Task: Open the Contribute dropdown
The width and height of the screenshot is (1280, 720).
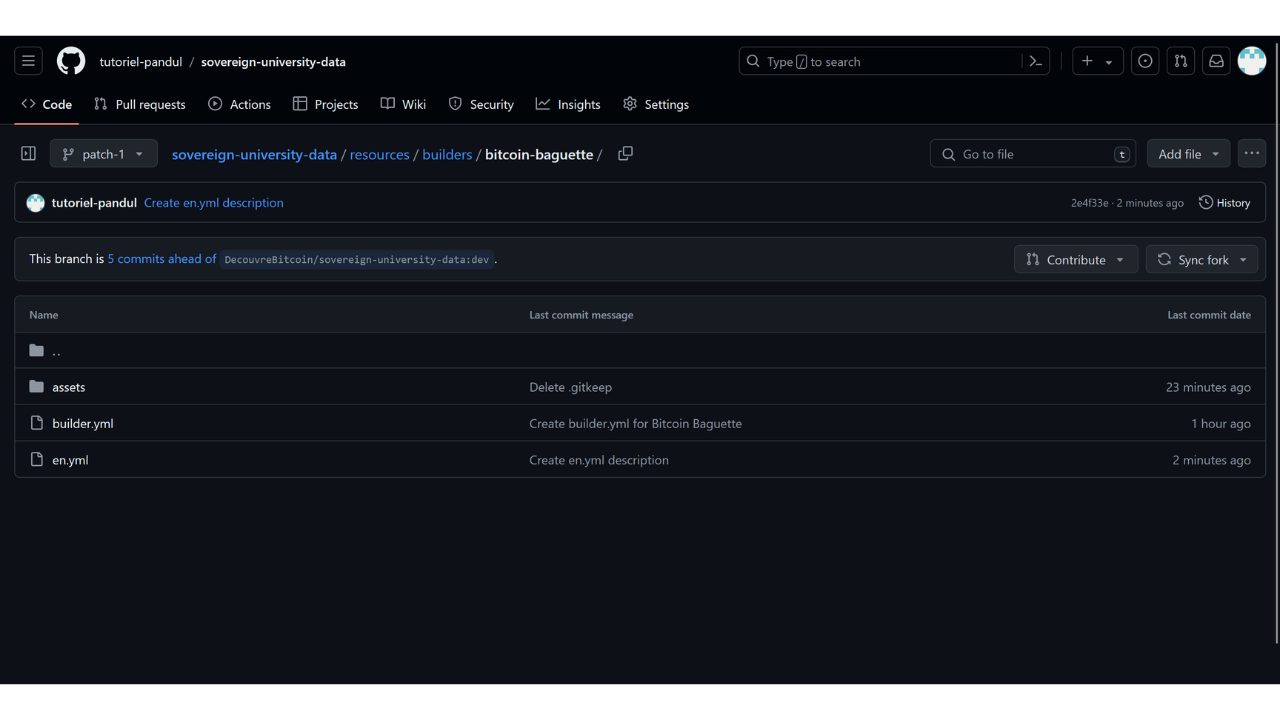Action: coord(1075,260)
